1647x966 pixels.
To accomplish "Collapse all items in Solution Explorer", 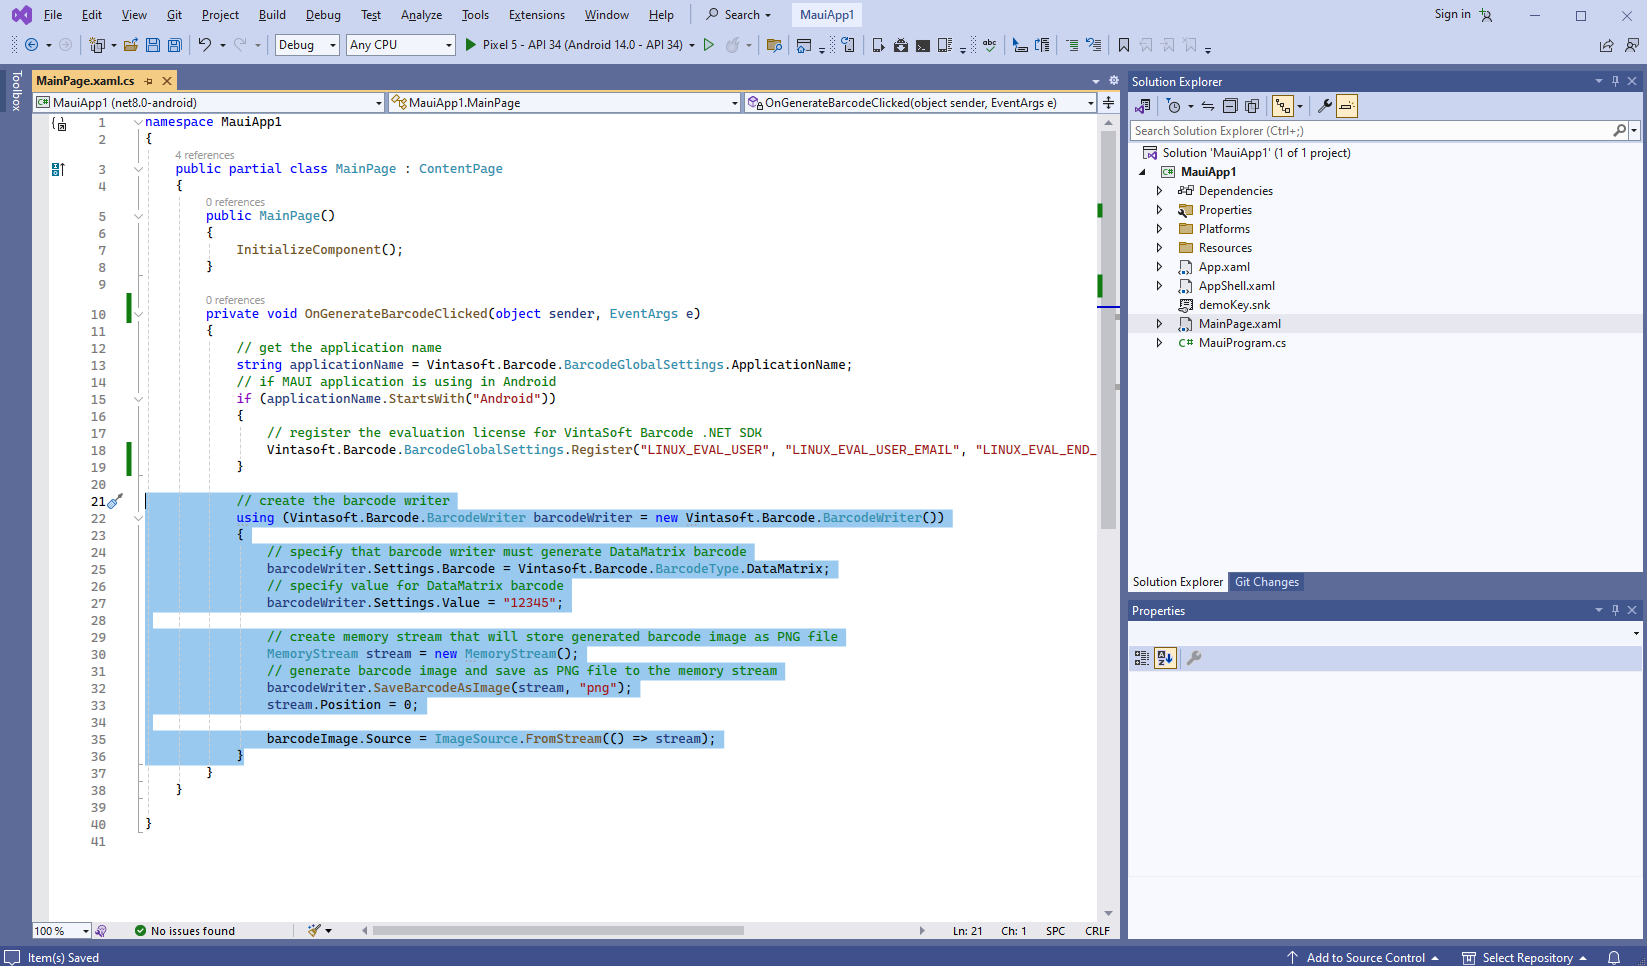I will pyautogui.click(x=1230, y=106).
